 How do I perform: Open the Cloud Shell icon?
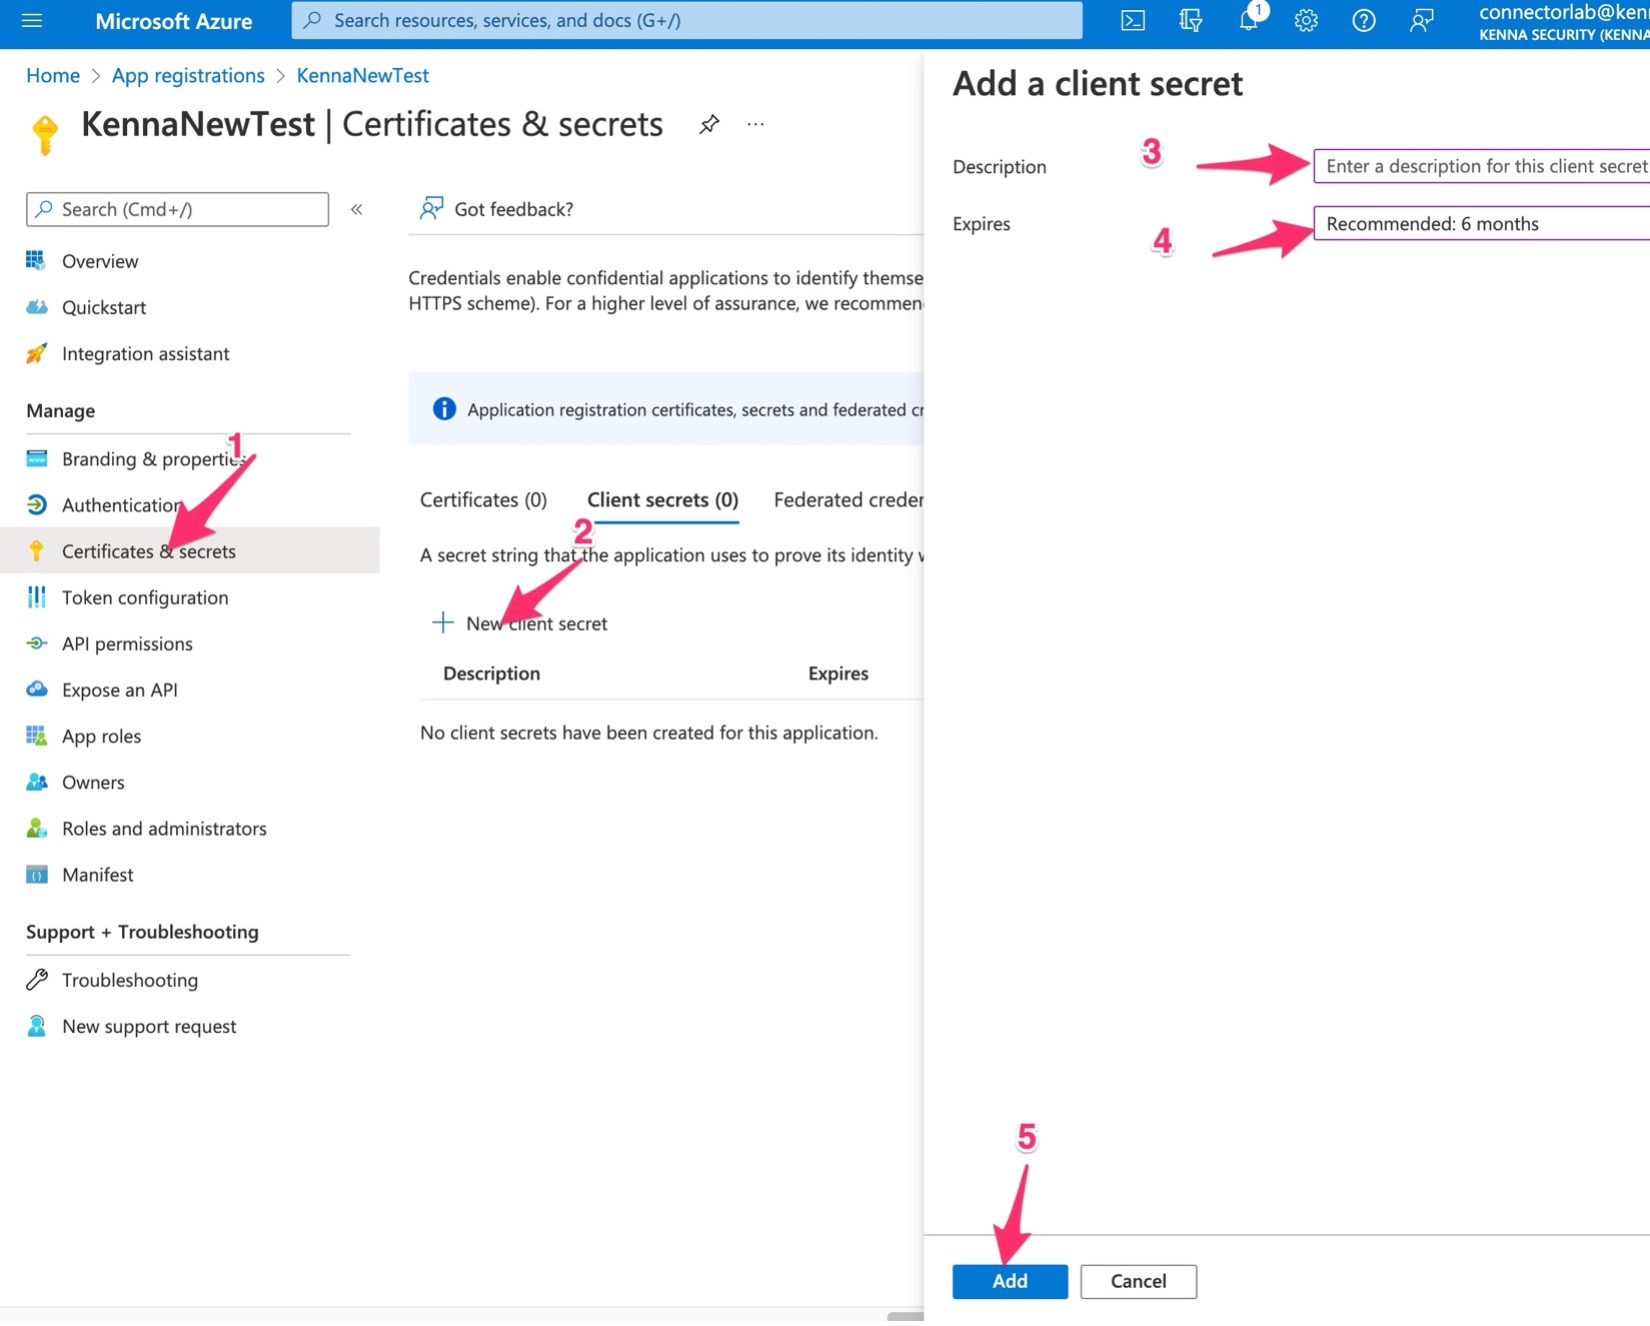click(1132, 20)
